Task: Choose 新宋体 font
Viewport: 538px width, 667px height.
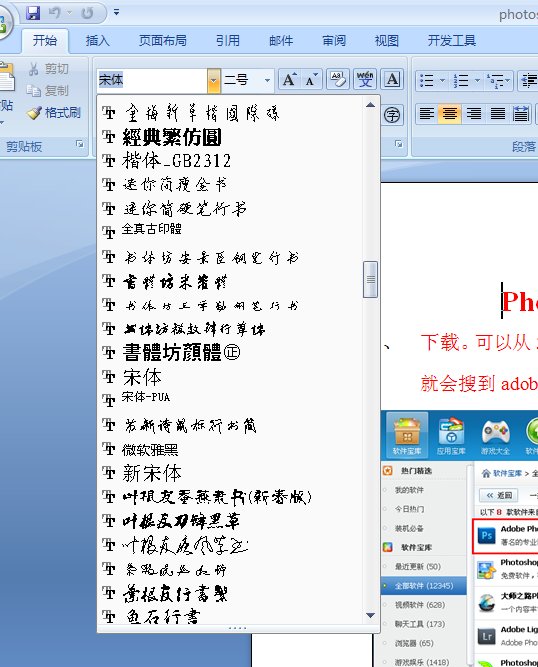Action: click(230, 473)
